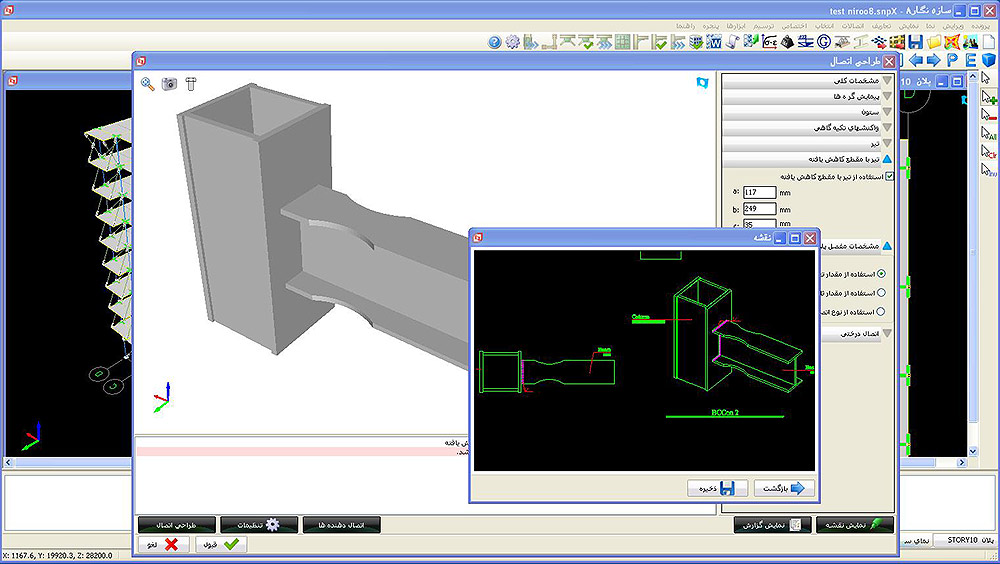The width and height of the screenshot is (1000, 564).
Task: Click the New file icon in main toolbar
Action: click(x=989, y=43)
